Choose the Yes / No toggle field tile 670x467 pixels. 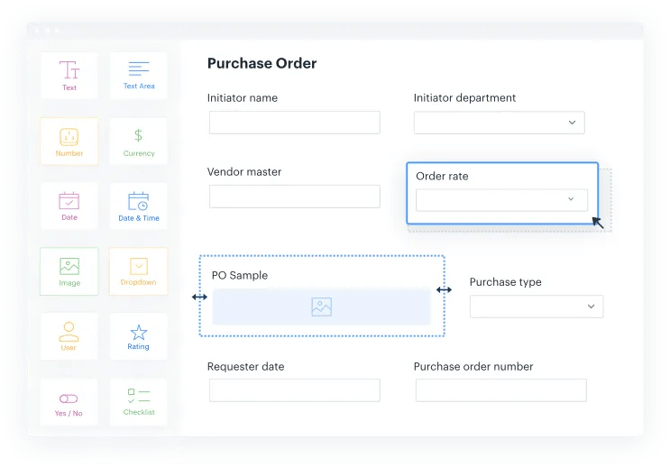(69, 402)
